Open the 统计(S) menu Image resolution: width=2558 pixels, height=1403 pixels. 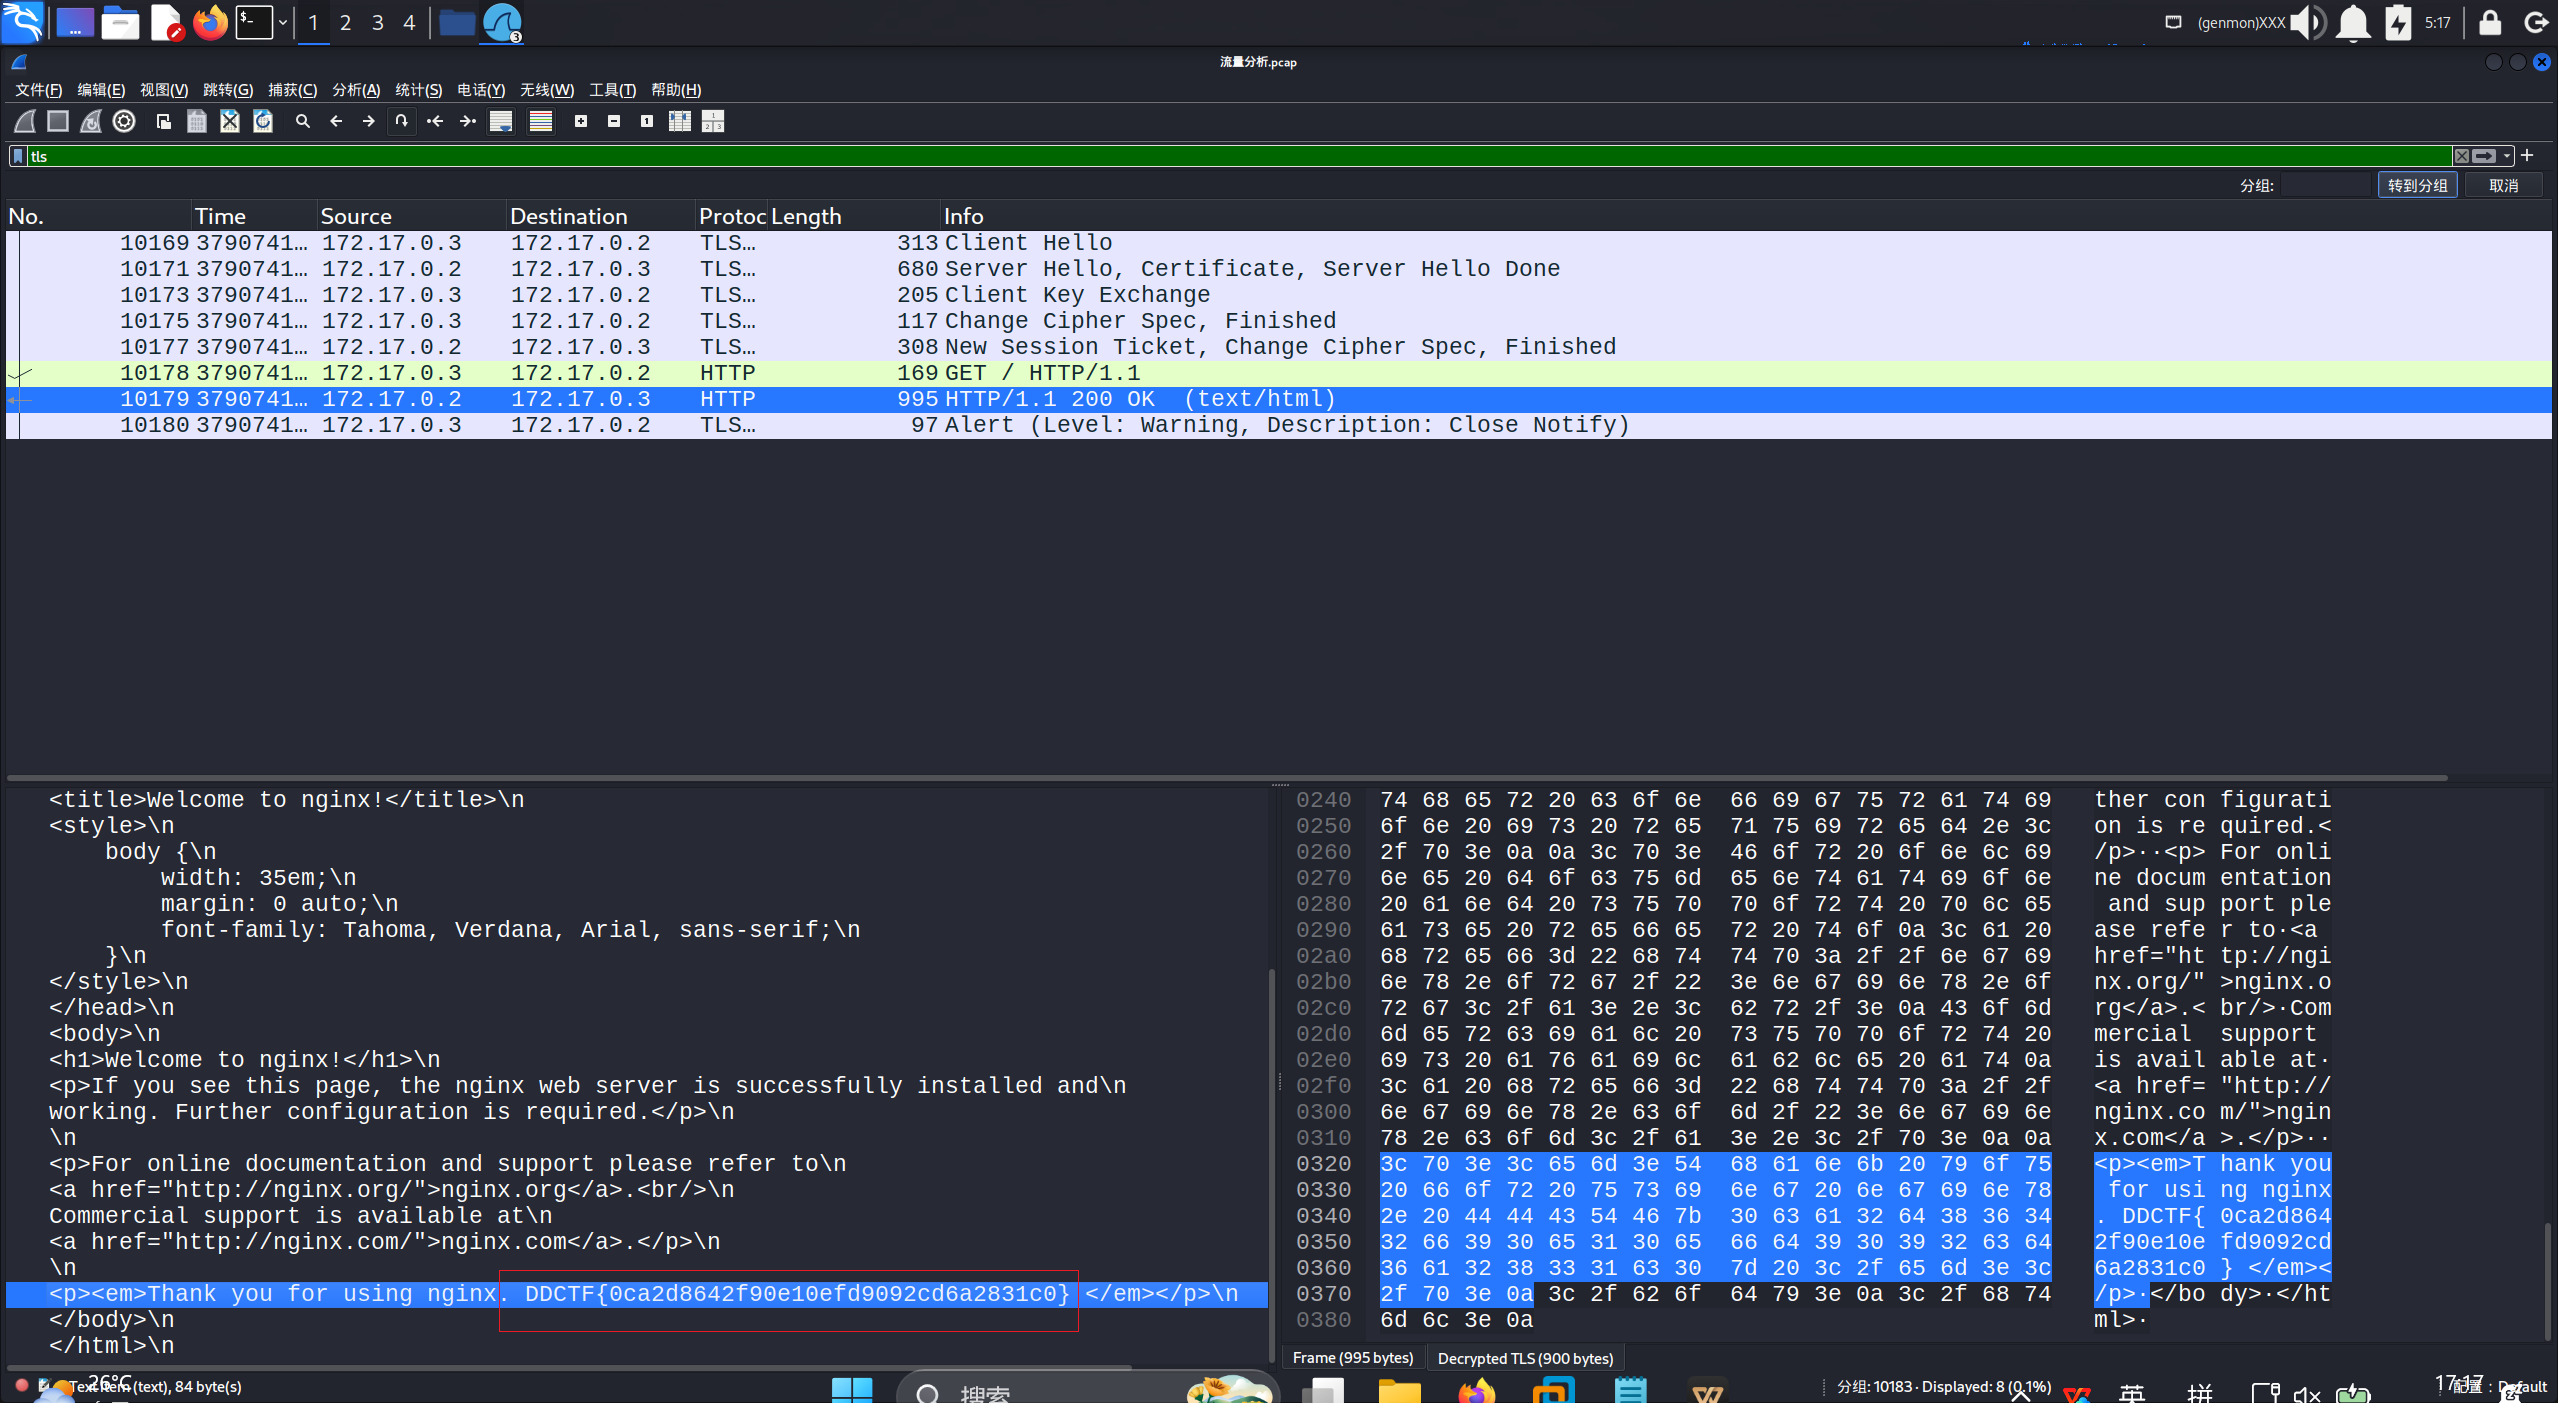pos(419,90)
